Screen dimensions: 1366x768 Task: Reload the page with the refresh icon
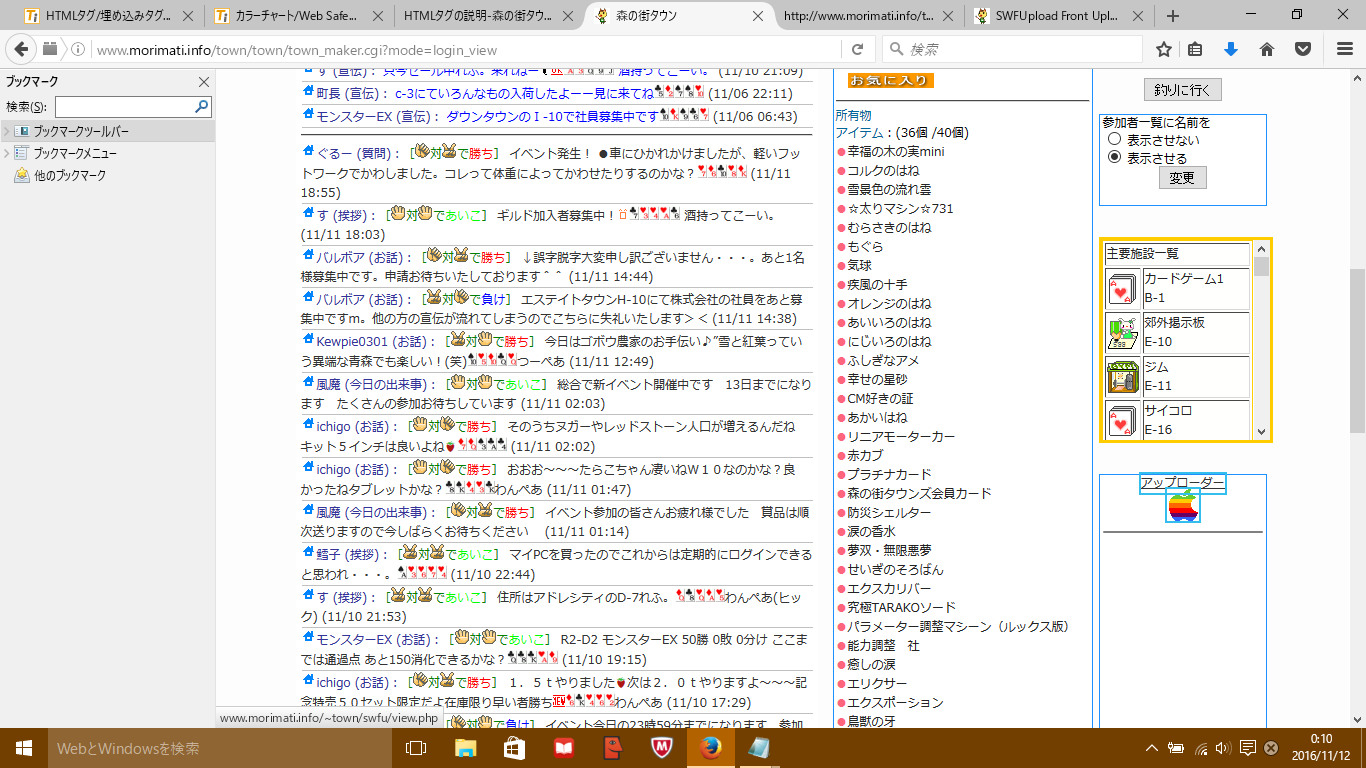(x=857, y=49)
